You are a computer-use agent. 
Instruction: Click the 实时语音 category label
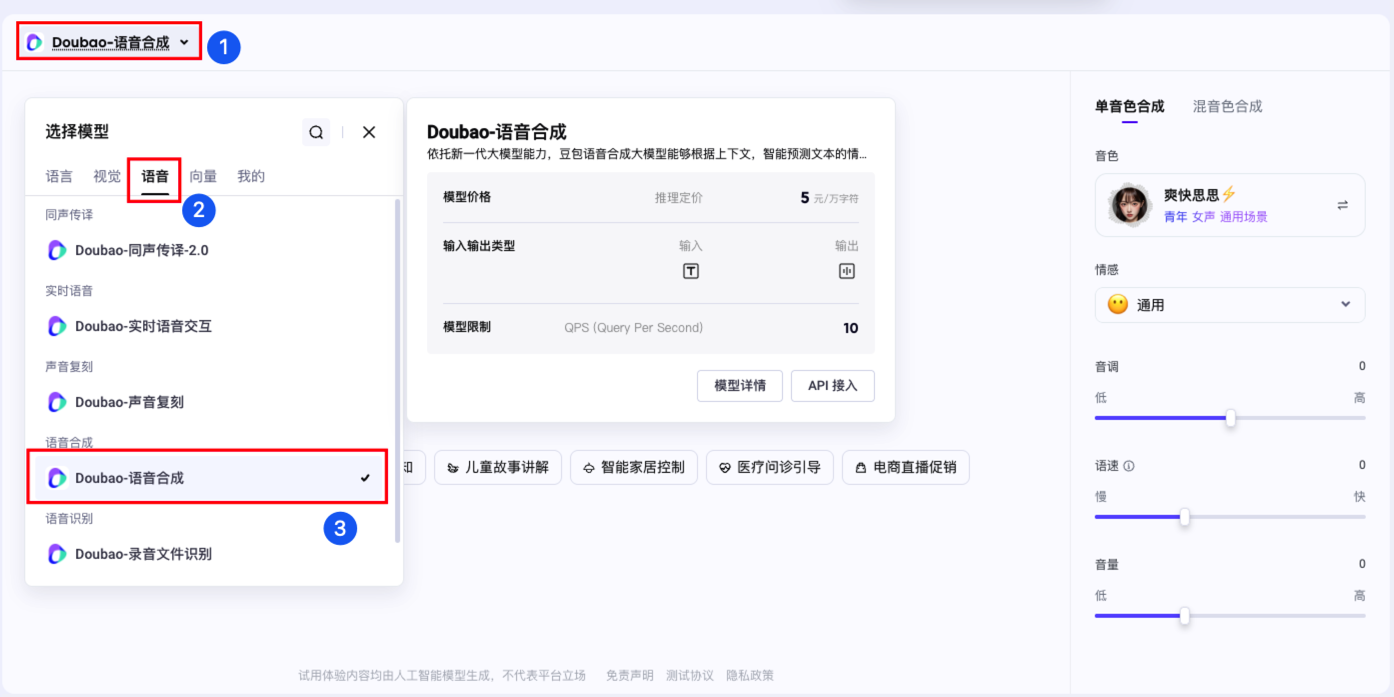click(69, 291)
